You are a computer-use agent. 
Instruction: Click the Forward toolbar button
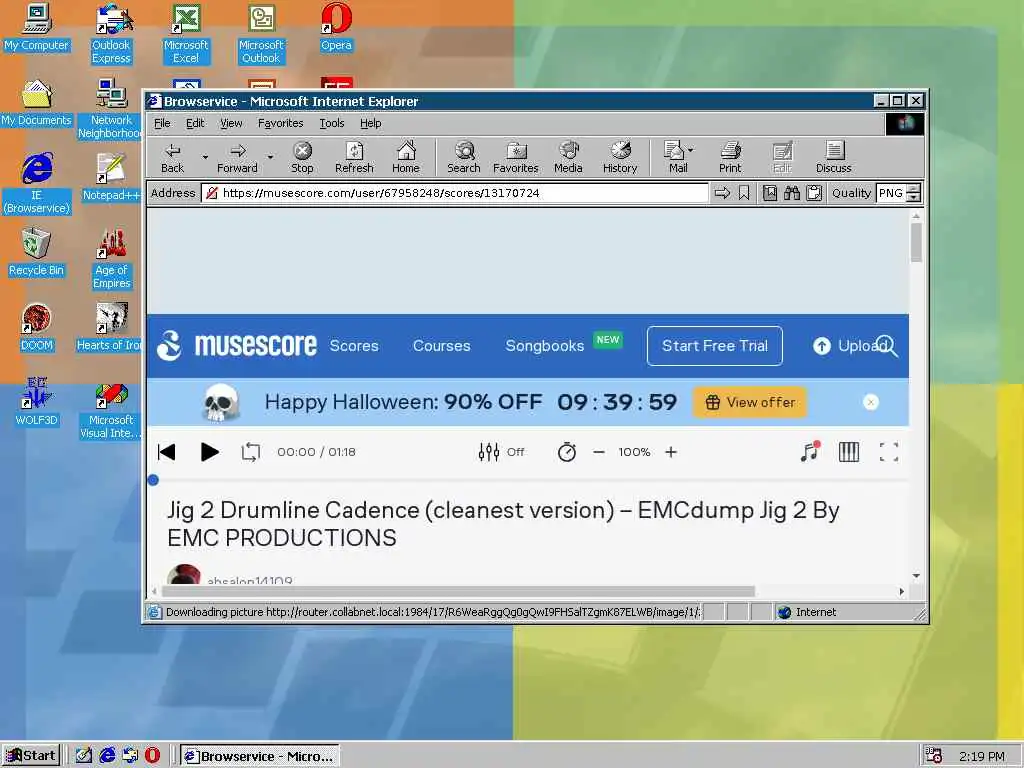coord(237,157)
